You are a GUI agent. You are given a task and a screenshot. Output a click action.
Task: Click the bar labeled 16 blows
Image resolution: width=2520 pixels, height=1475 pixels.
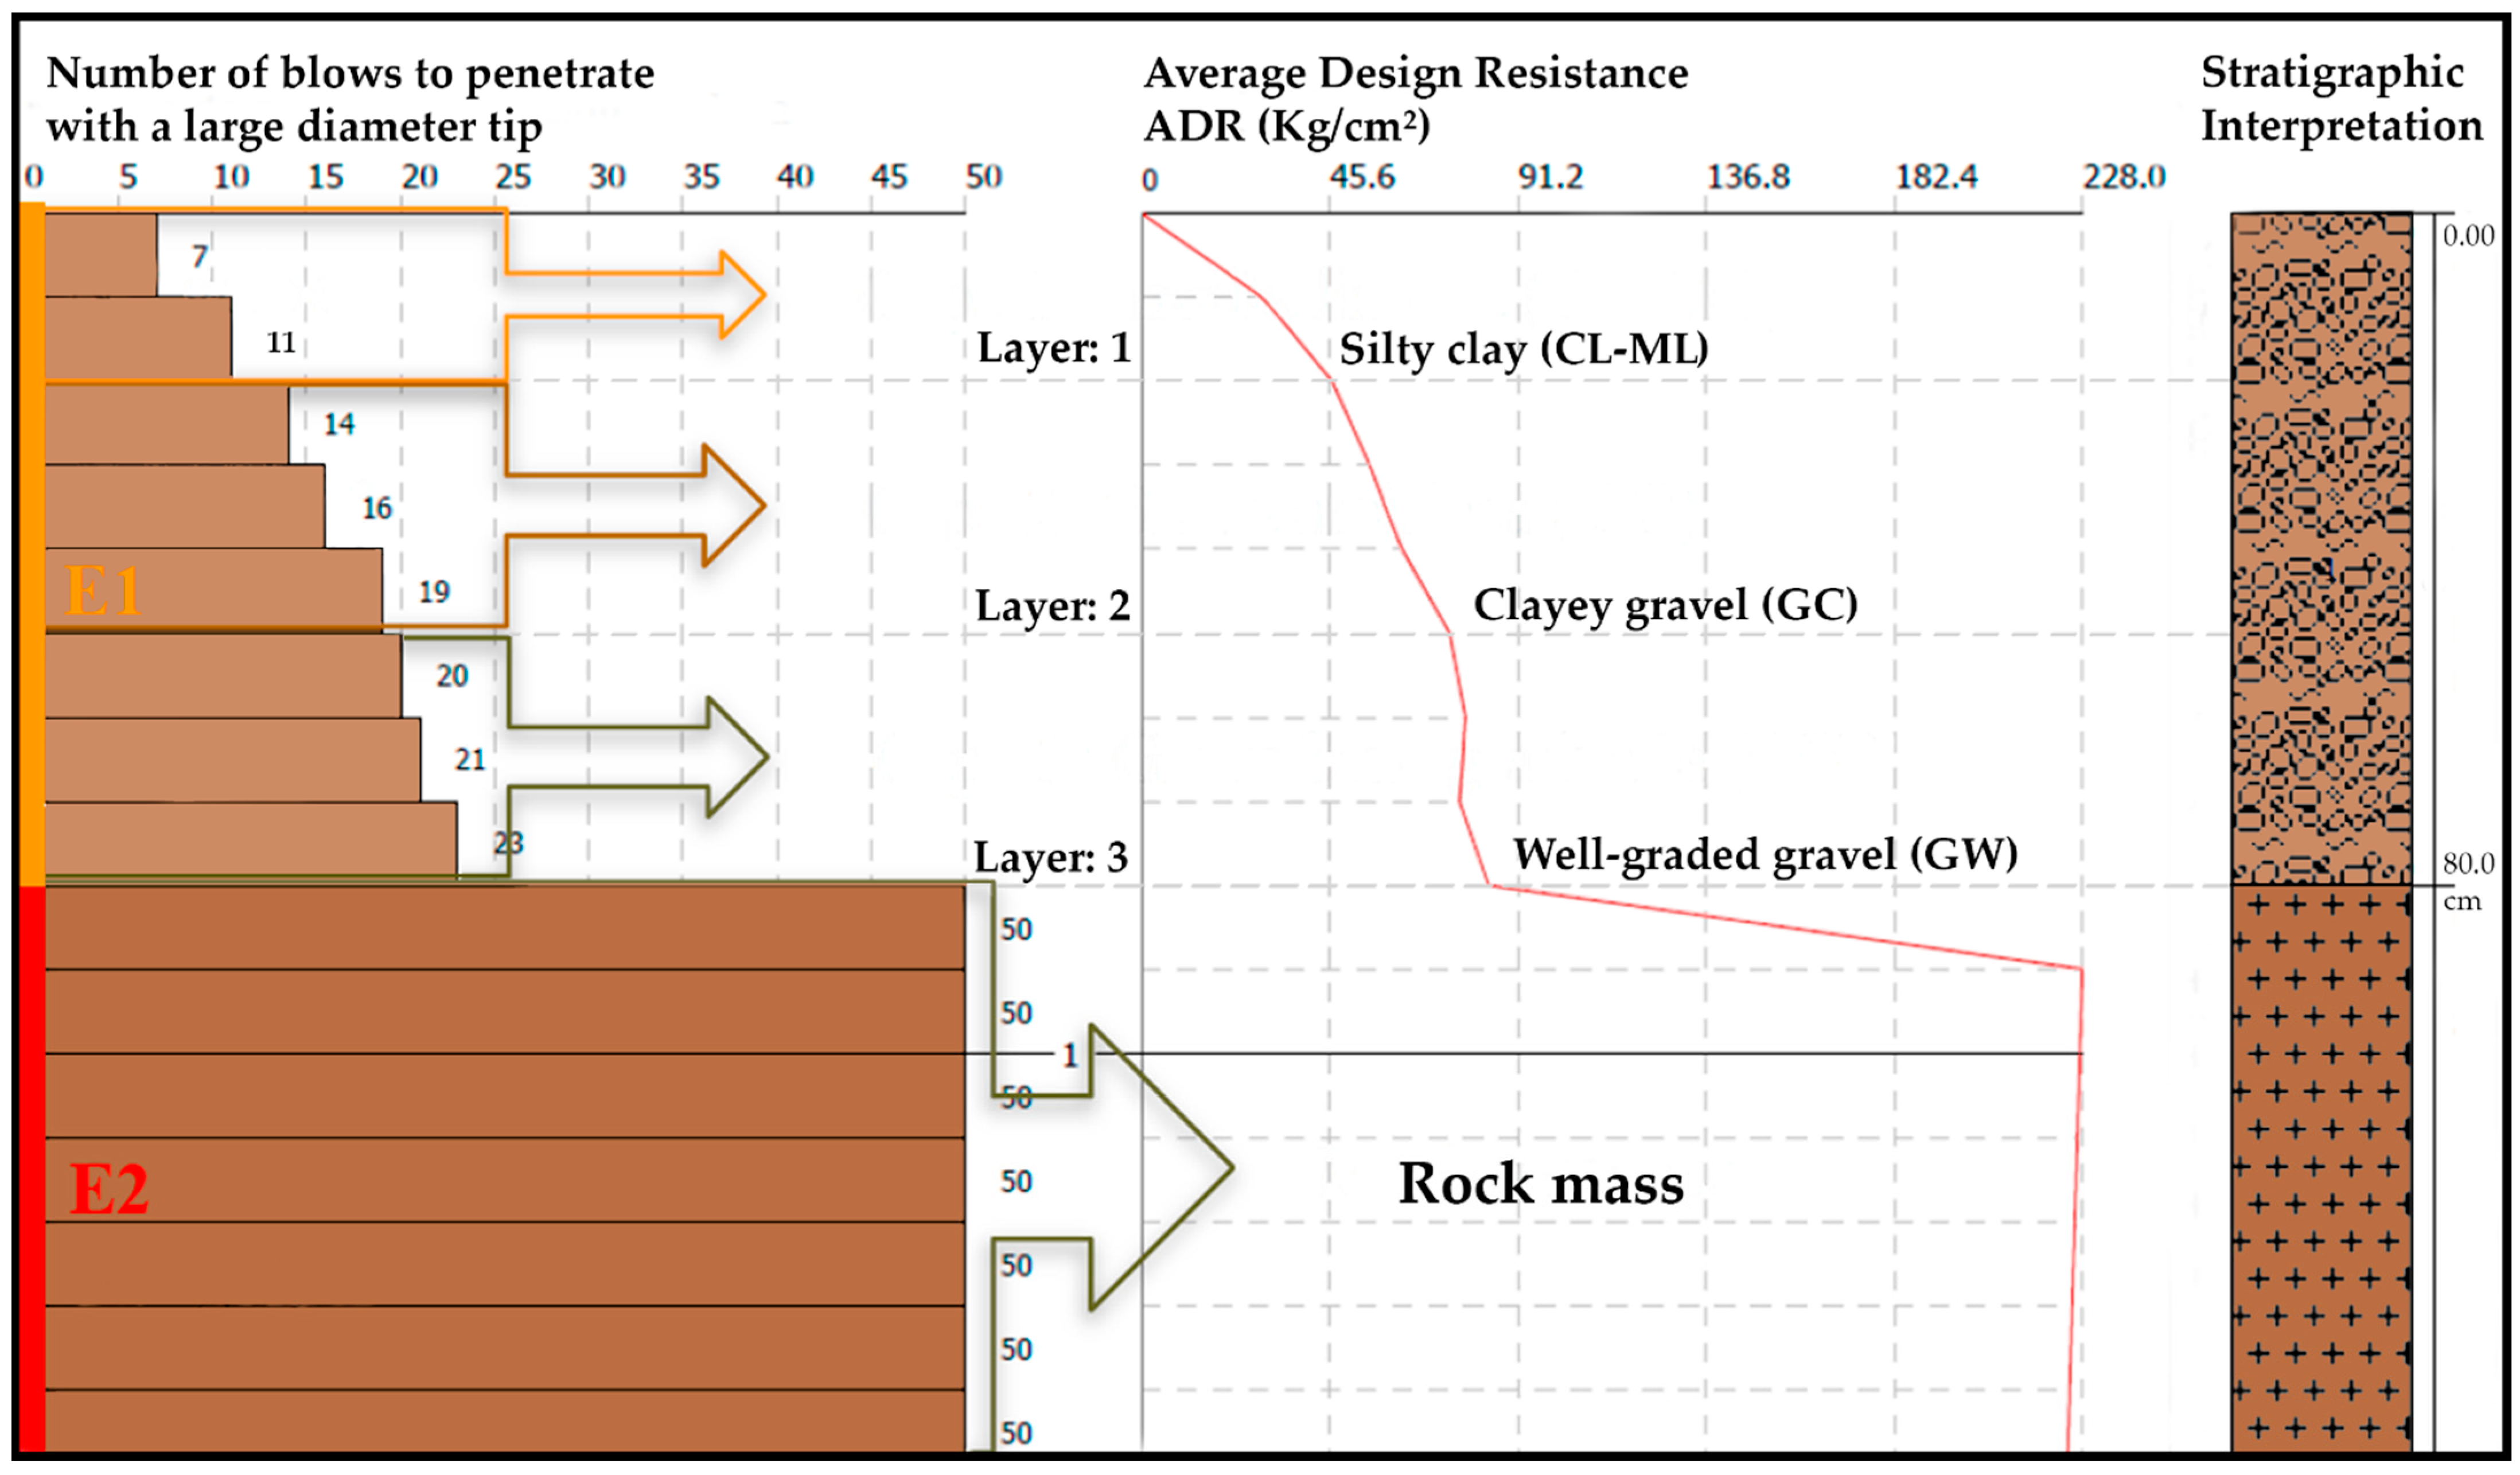click(184, 506)
